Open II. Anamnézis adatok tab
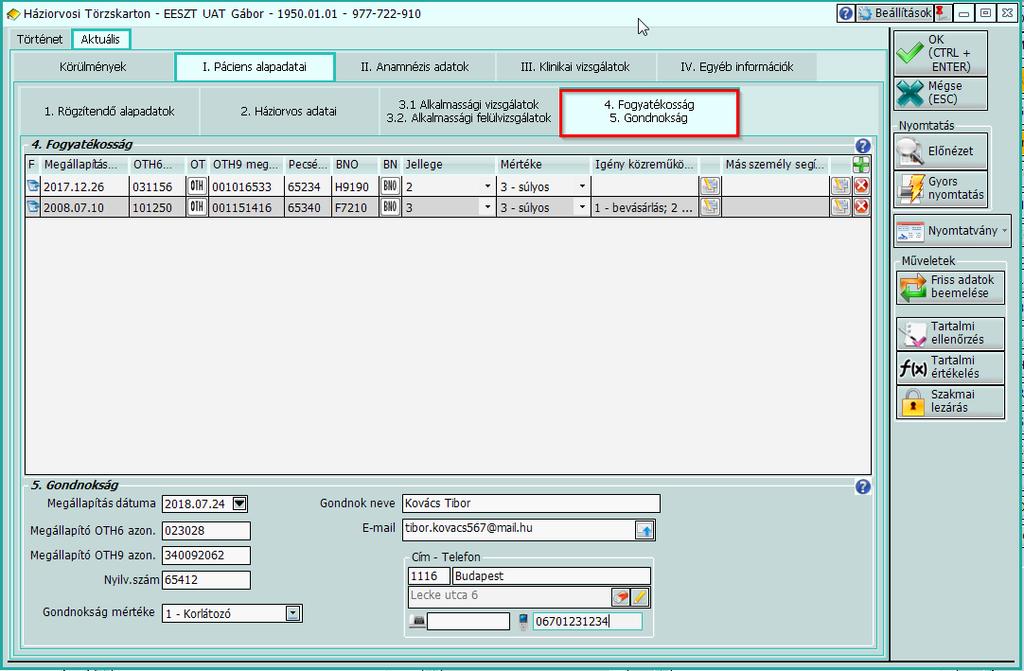The height and width of the screenshot is (671, 1024). click(x=415, y=67)
